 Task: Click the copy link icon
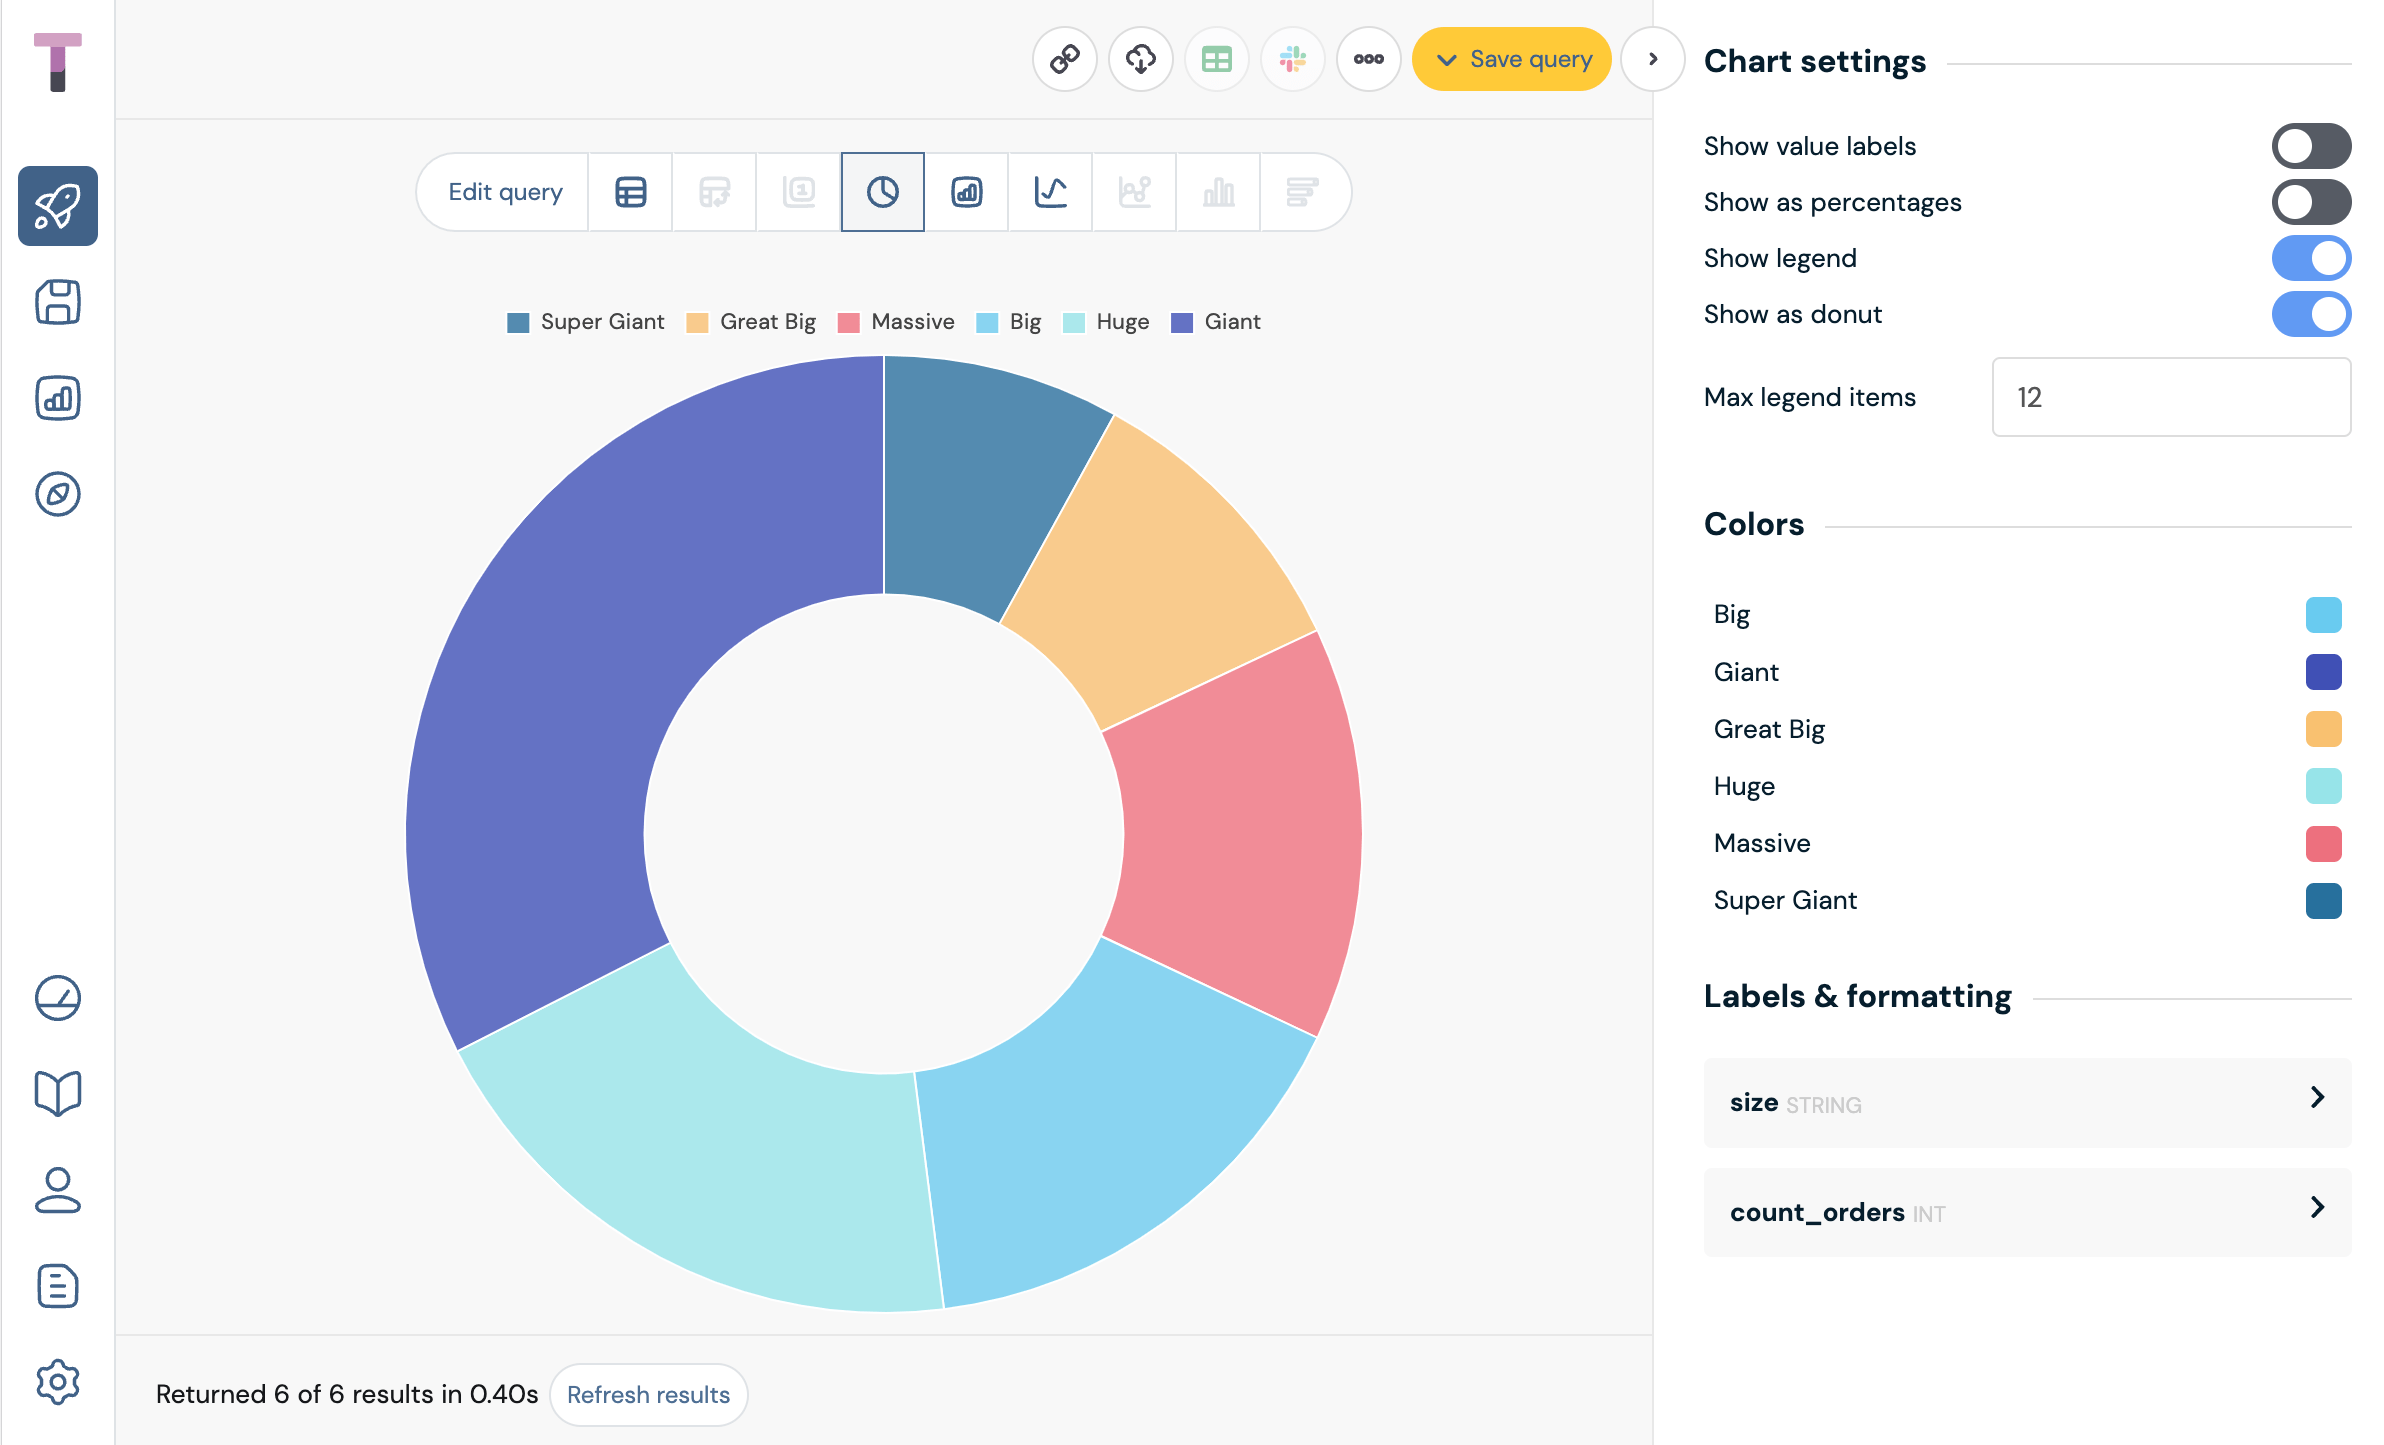[x=1063, y=59]
